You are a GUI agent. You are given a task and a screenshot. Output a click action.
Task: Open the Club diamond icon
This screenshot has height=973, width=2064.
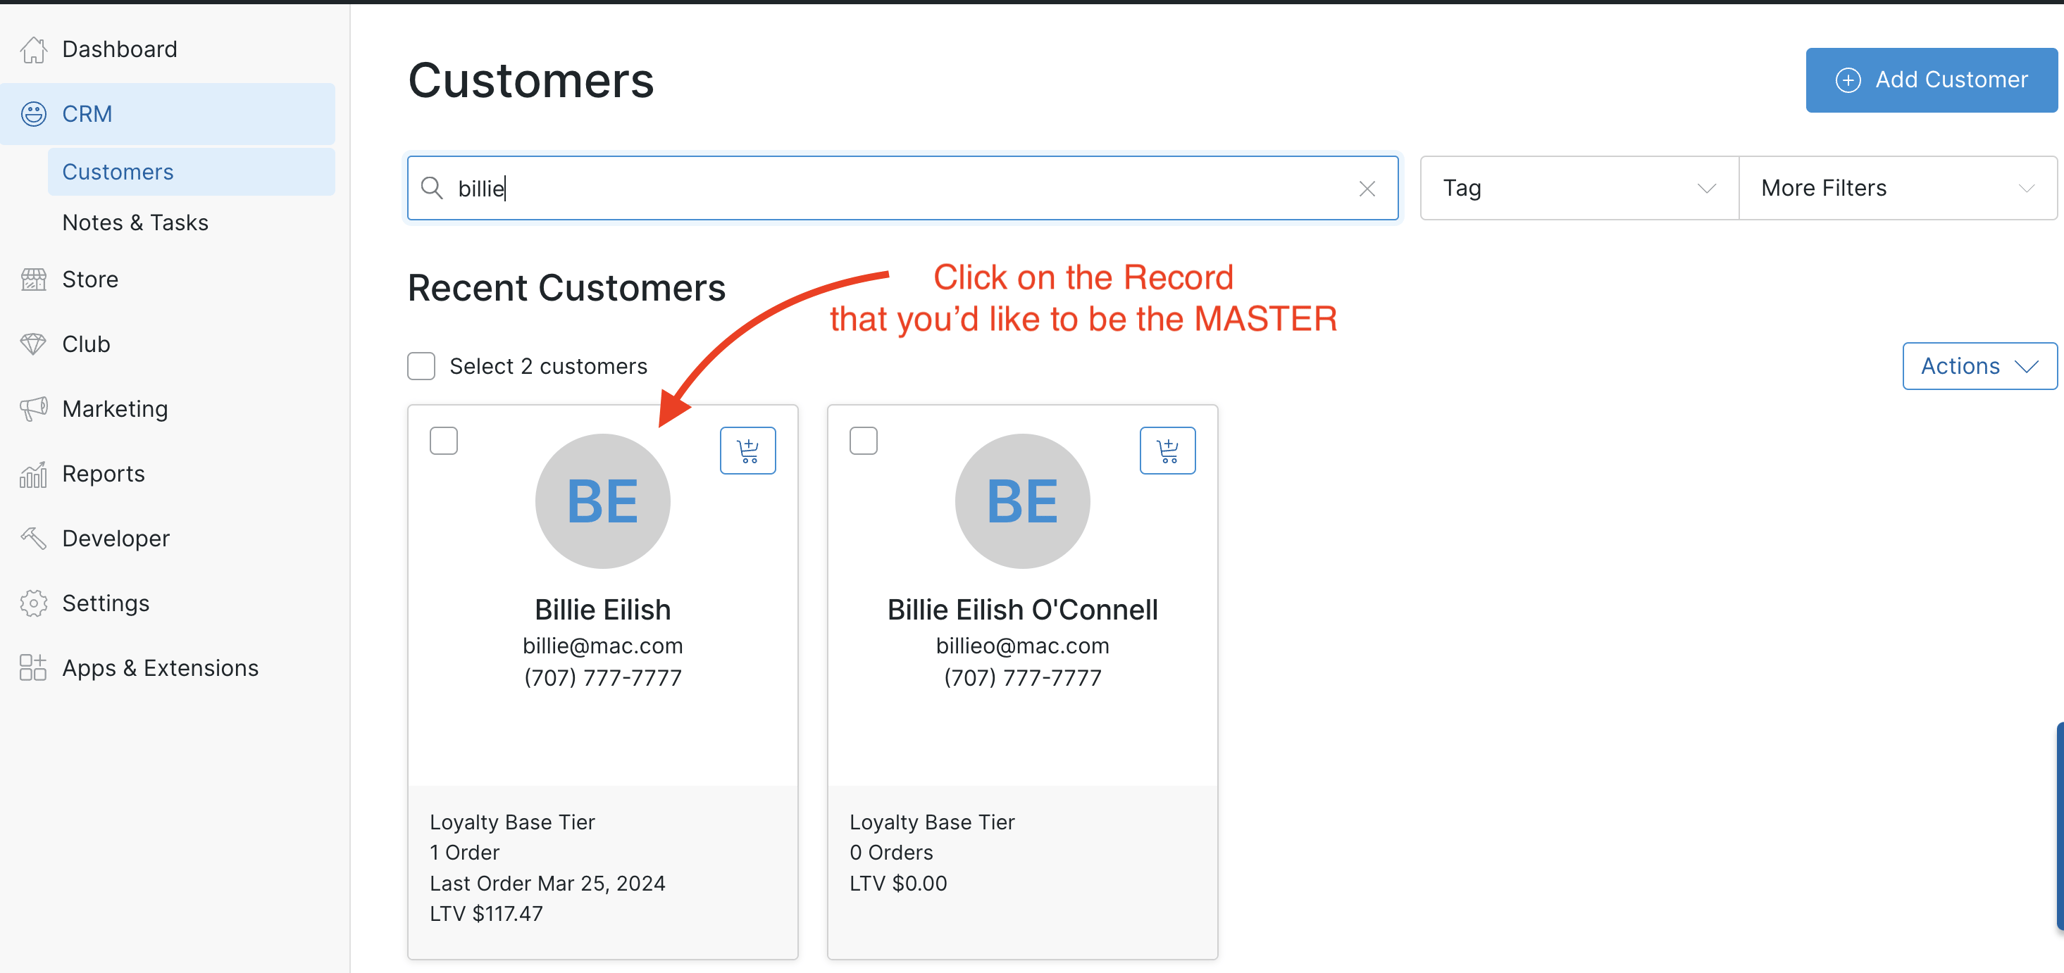coord(33,343)
